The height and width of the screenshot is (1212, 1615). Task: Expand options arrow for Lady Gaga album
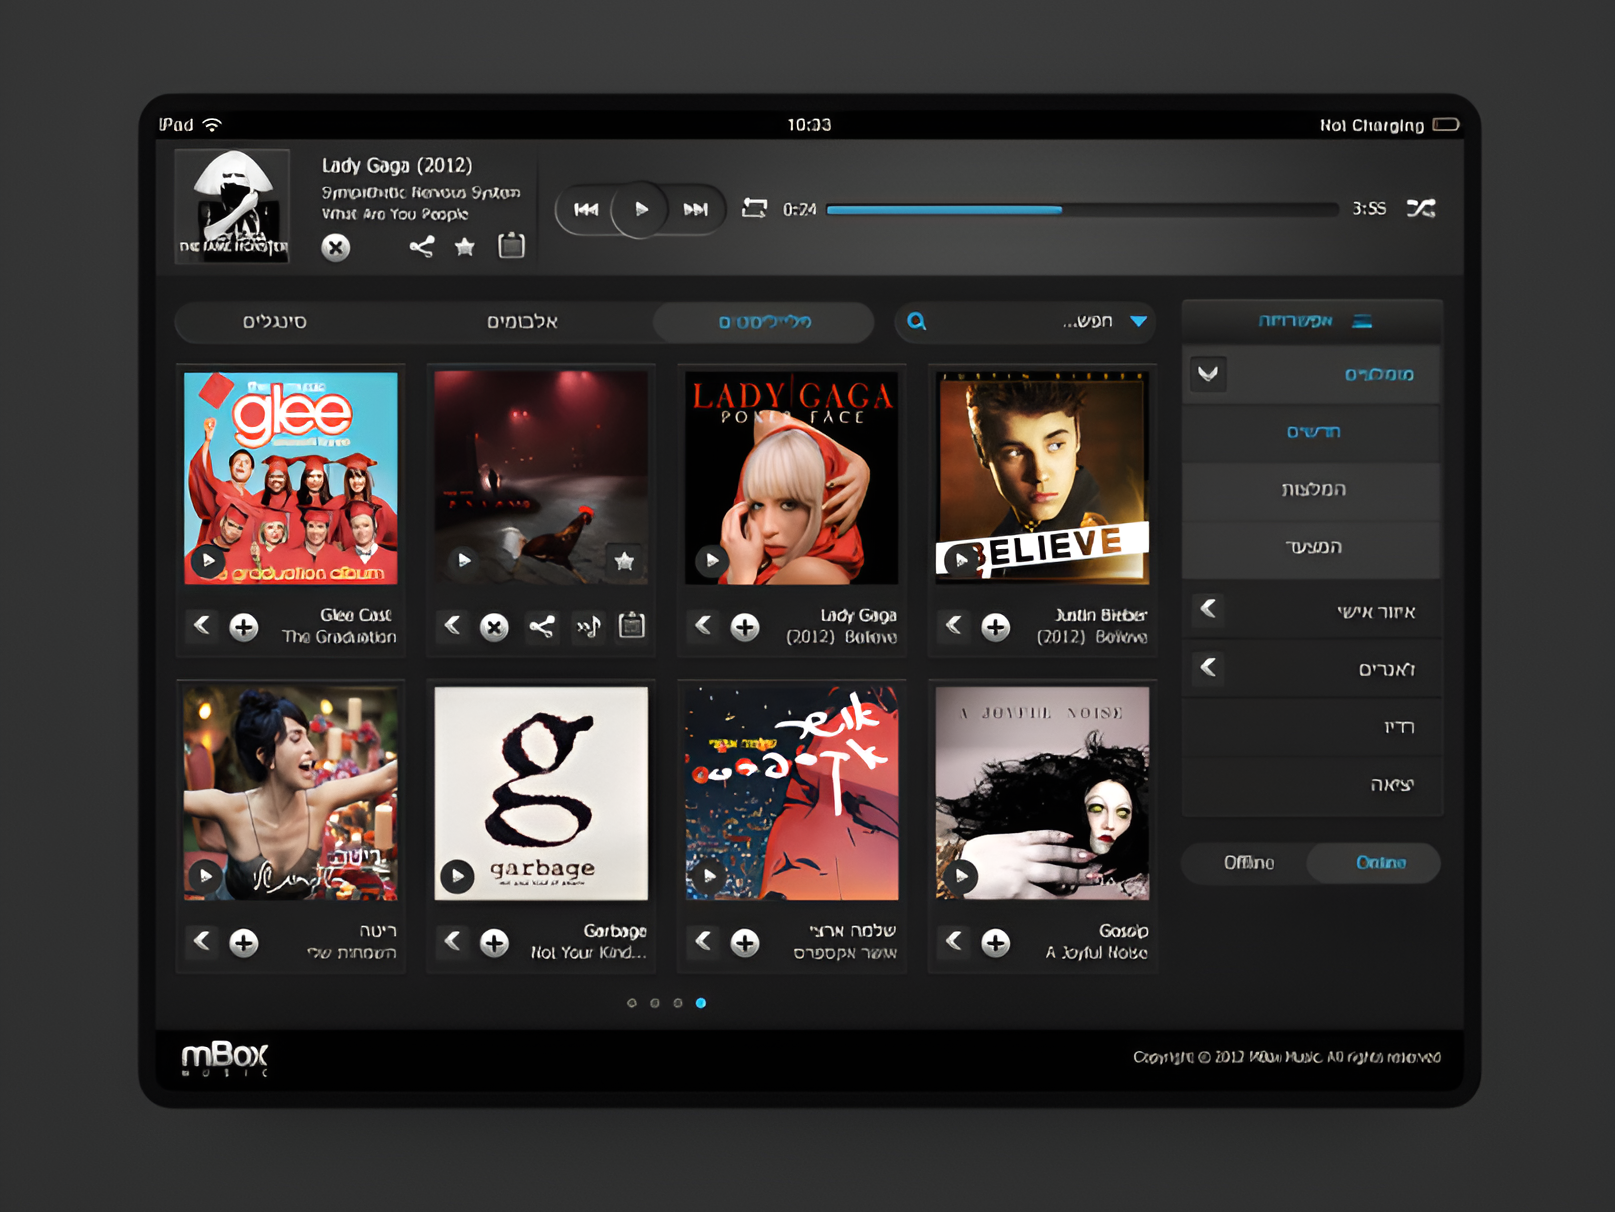(x=704, y=625)
